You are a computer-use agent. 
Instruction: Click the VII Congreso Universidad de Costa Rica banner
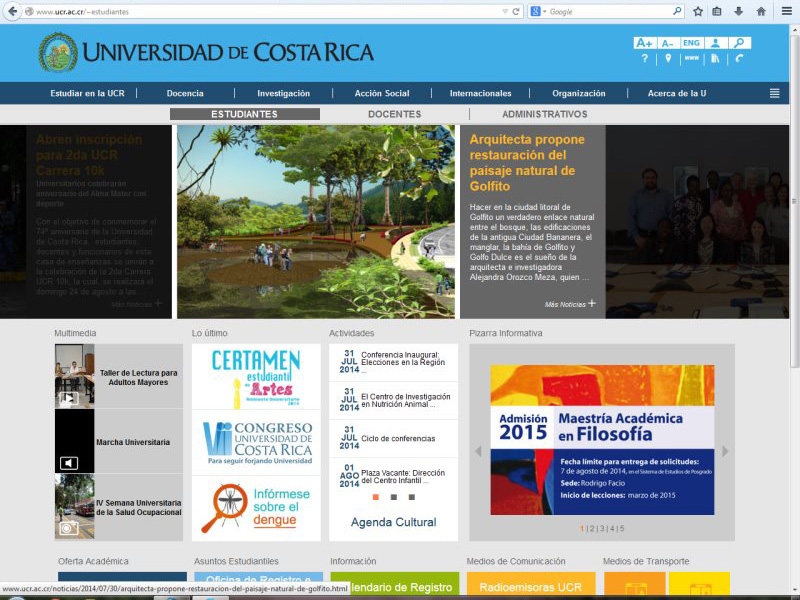(x=256, y=442)
